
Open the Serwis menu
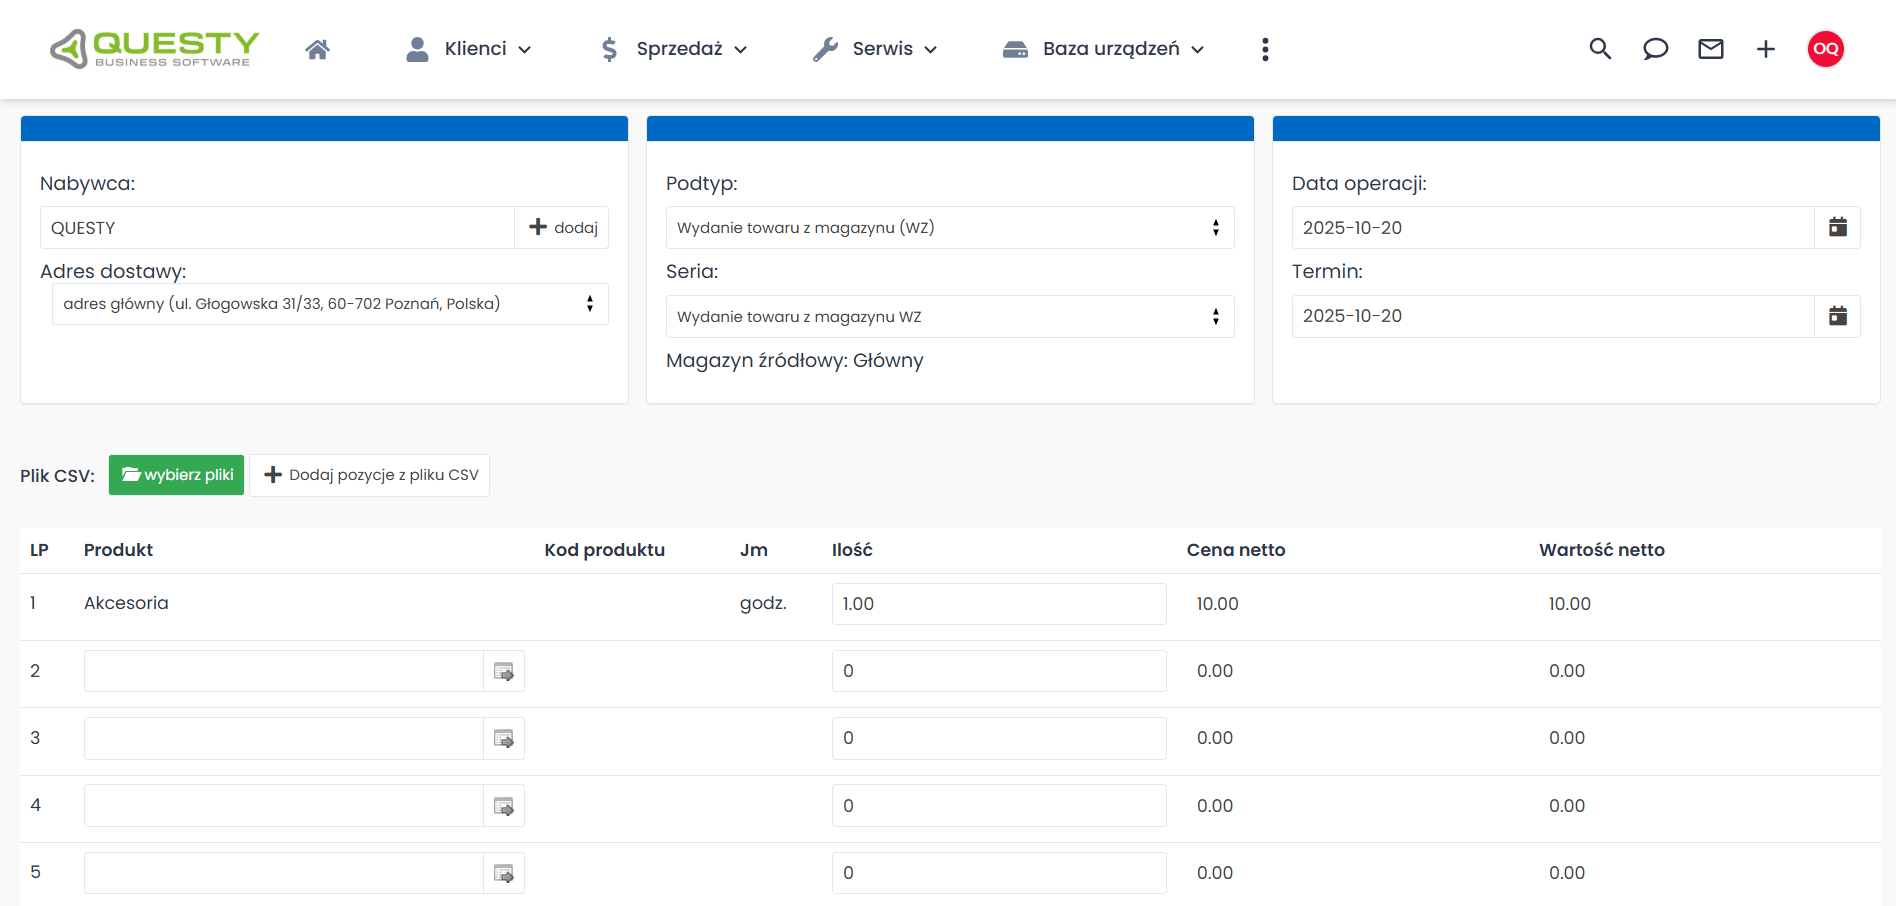coord(875,49)
